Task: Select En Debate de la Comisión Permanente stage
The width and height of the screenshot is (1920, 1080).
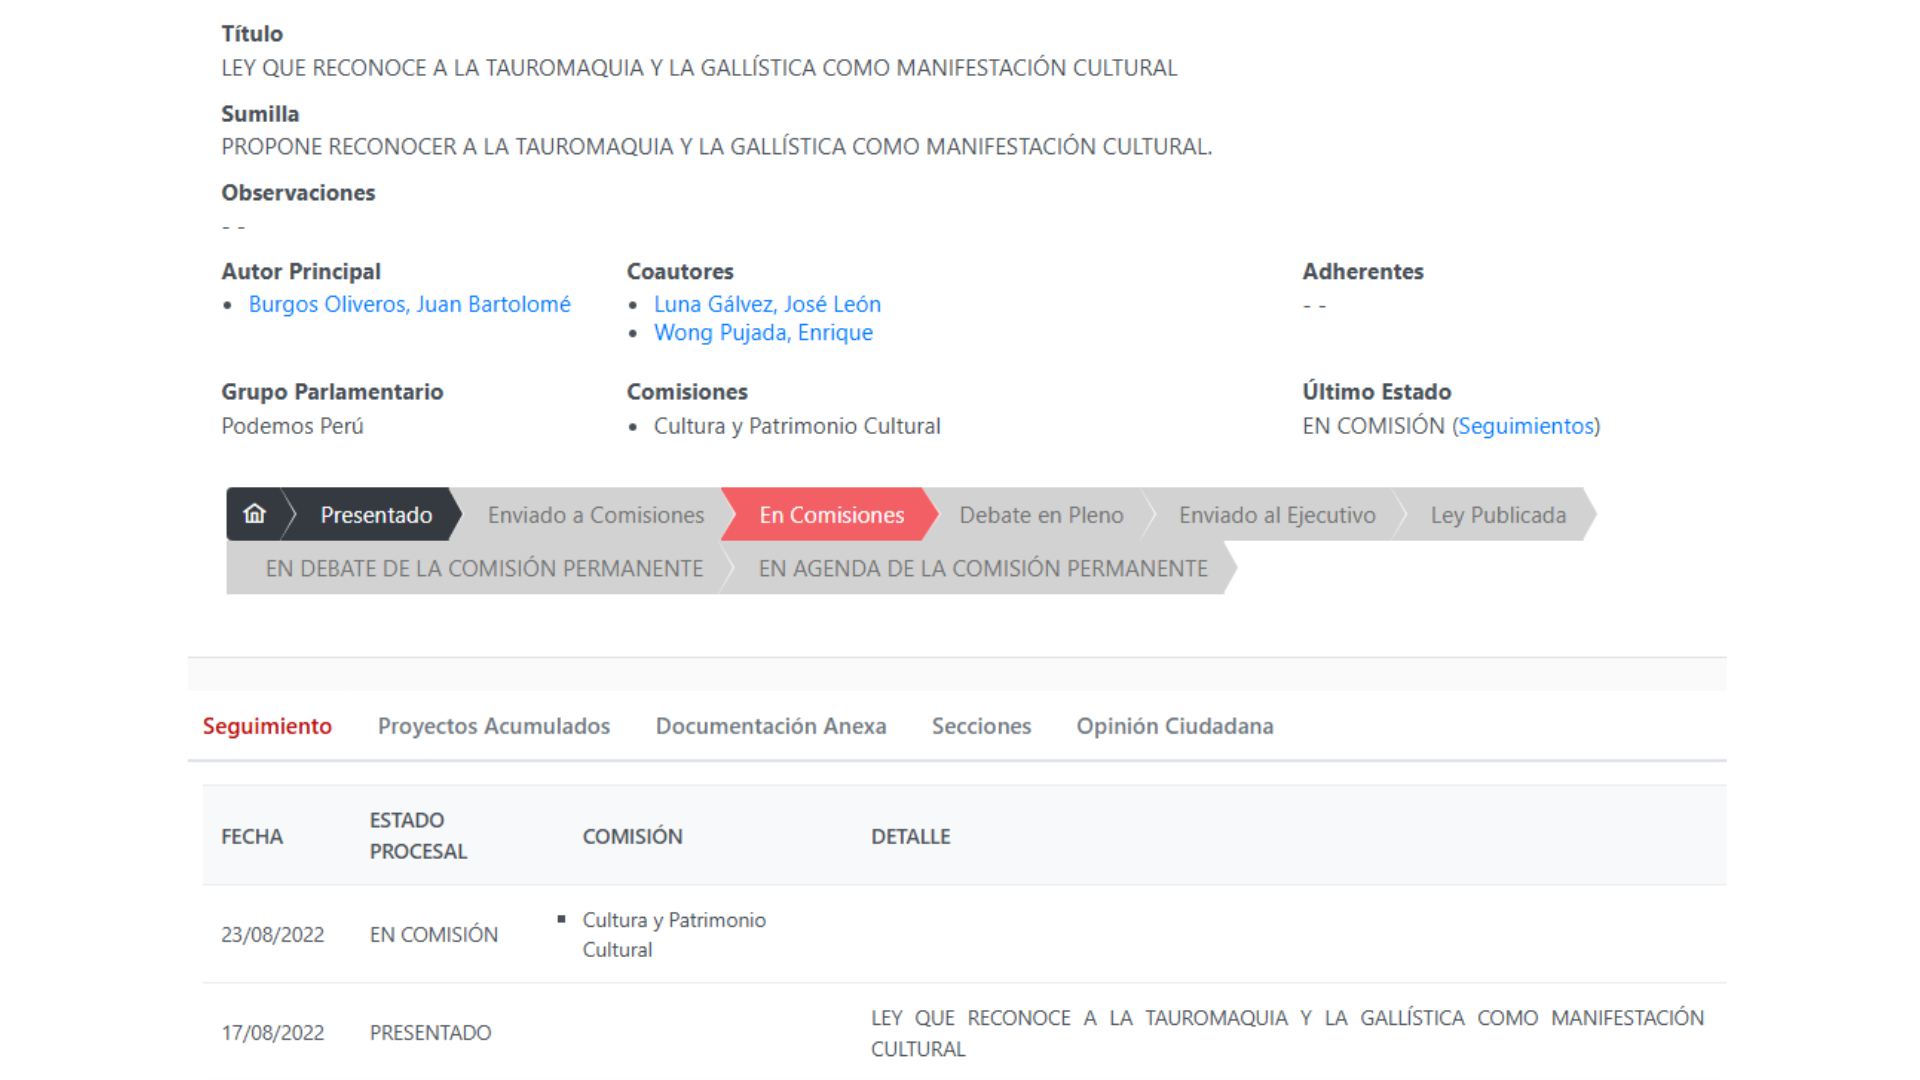Action: pyautogui.click(x=484, y=568)
